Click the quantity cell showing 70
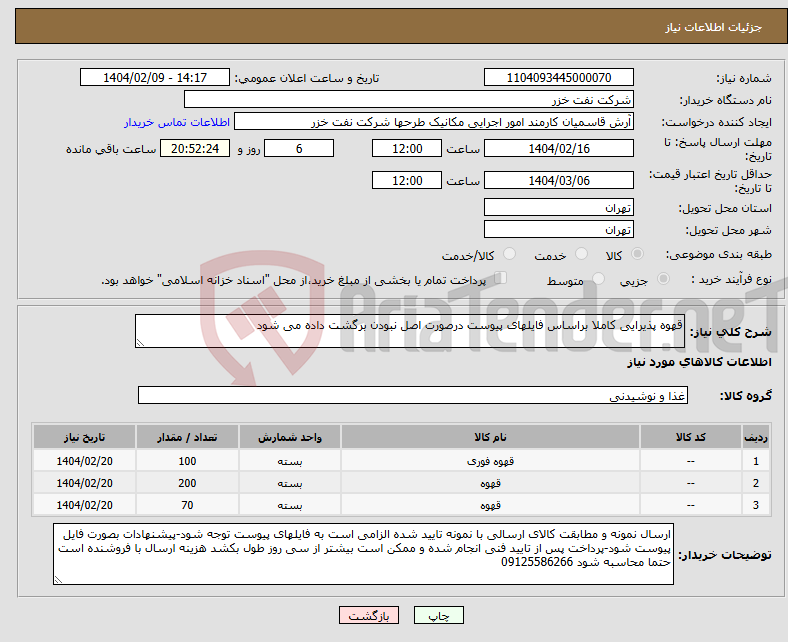Viewport: 788px width, 642px height. click(x=187, y=505)
